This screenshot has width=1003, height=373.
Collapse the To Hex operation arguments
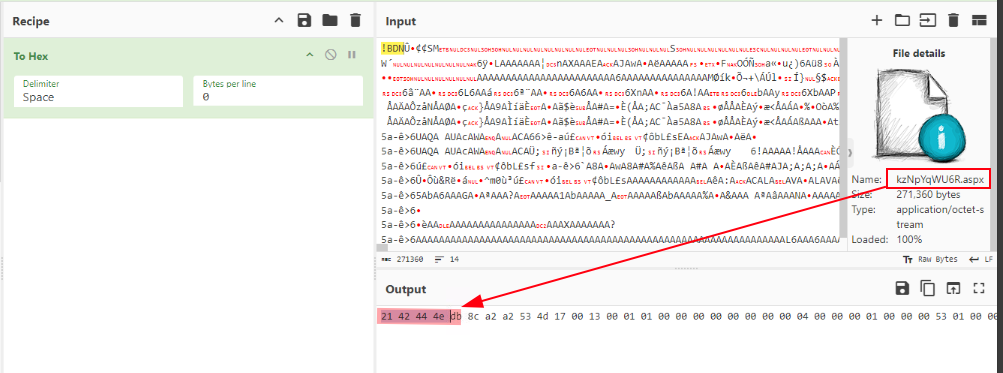[310, 55]
